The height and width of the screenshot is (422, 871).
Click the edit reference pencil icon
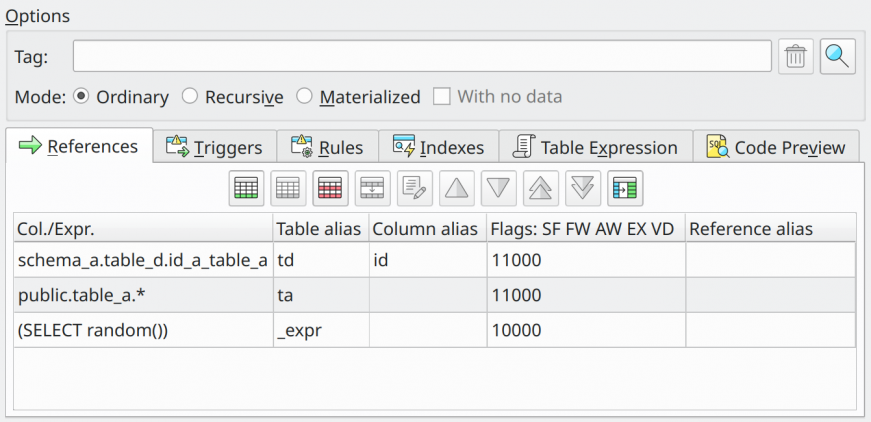click(415, 188)
